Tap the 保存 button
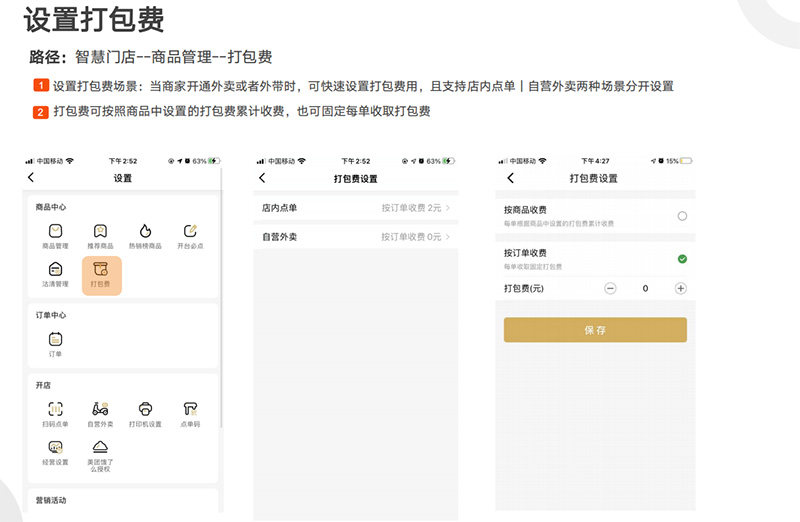Viewport: 800px width, 522px height. tap(595, 330)
